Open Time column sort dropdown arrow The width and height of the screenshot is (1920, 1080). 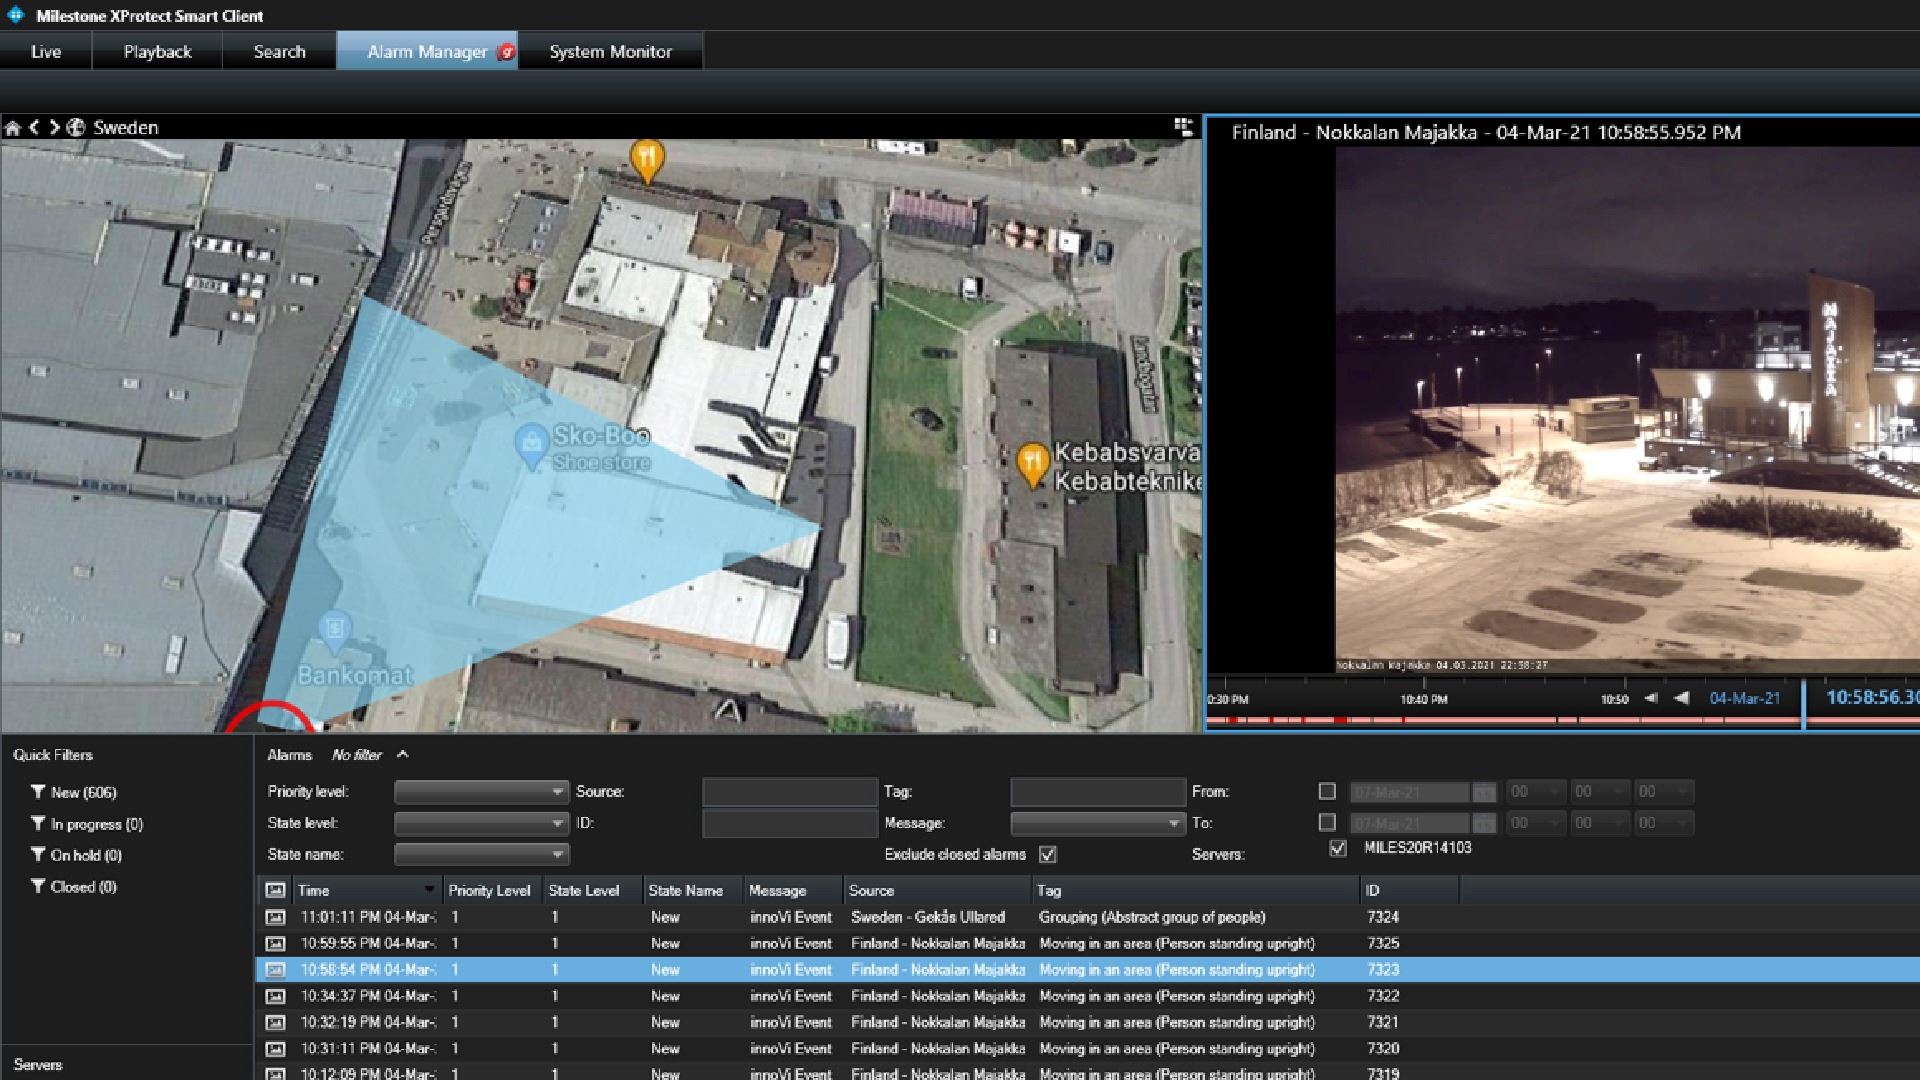click(429, 889)
